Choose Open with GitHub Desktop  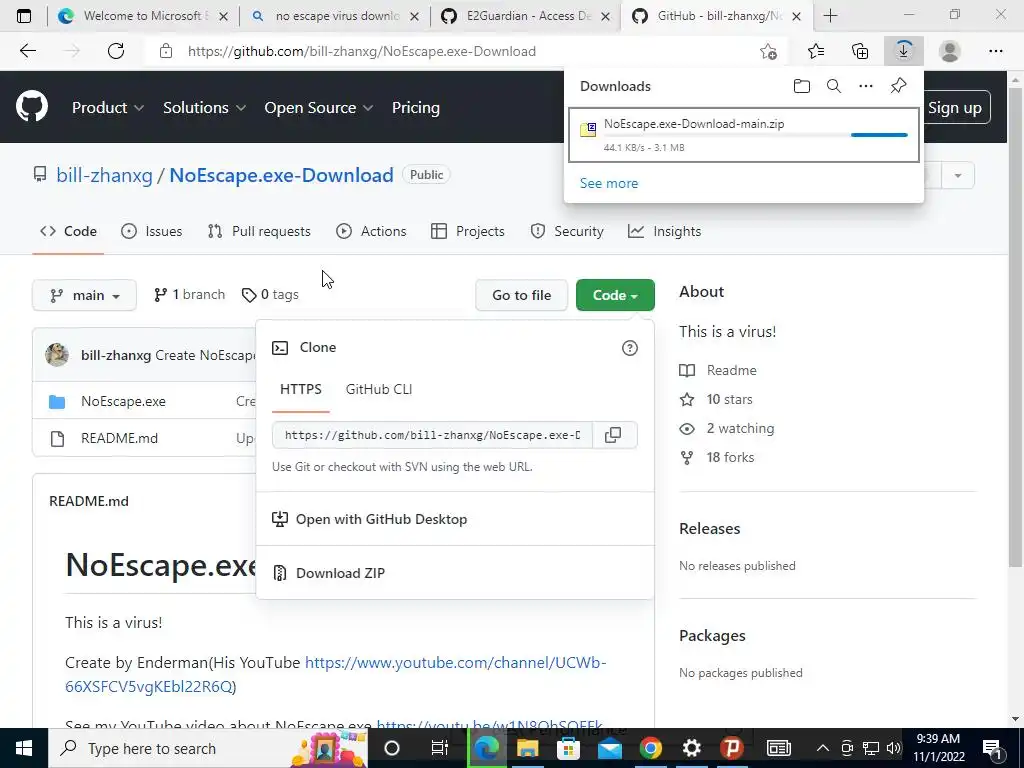coord(455,519)
